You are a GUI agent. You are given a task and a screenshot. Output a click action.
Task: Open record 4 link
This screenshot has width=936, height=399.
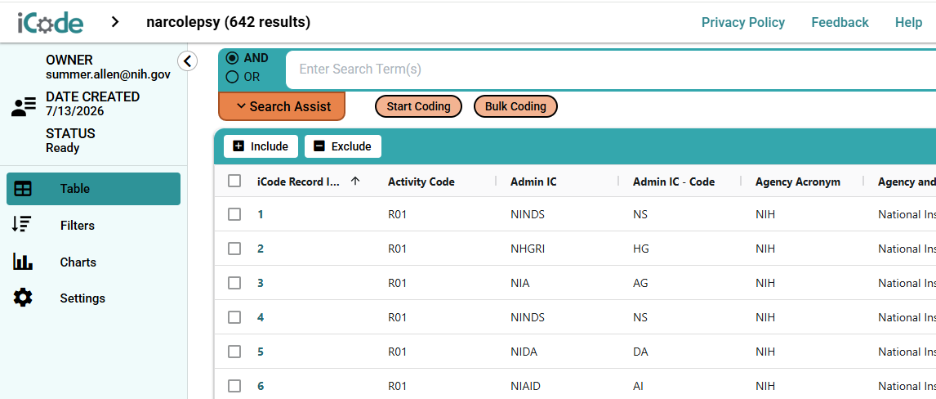260,317
